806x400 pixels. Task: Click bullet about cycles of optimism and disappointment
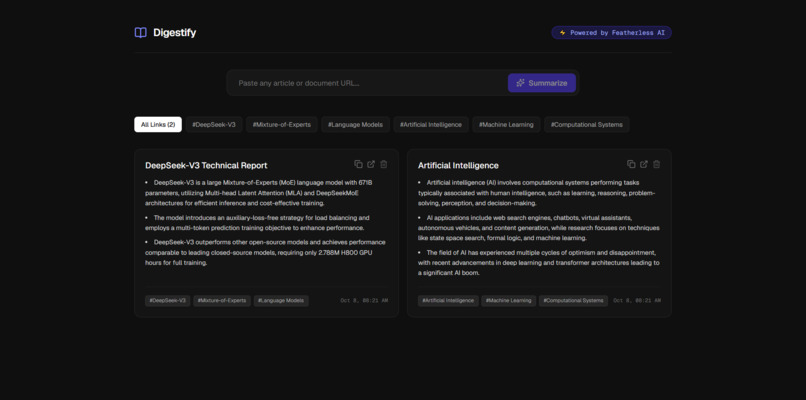539,263
